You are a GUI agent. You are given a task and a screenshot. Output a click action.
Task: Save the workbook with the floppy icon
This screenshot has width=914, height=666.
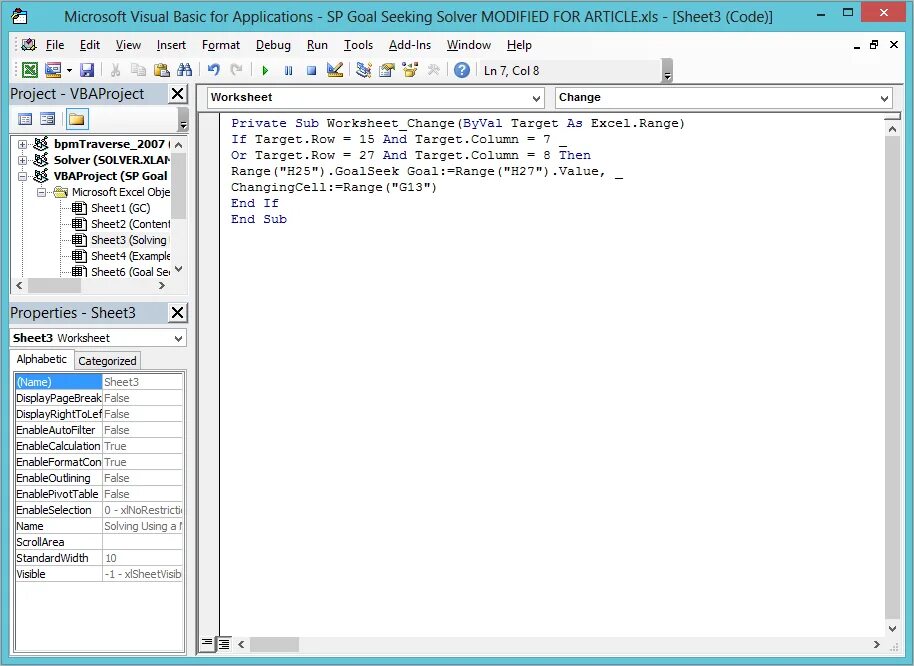(87, 71)
